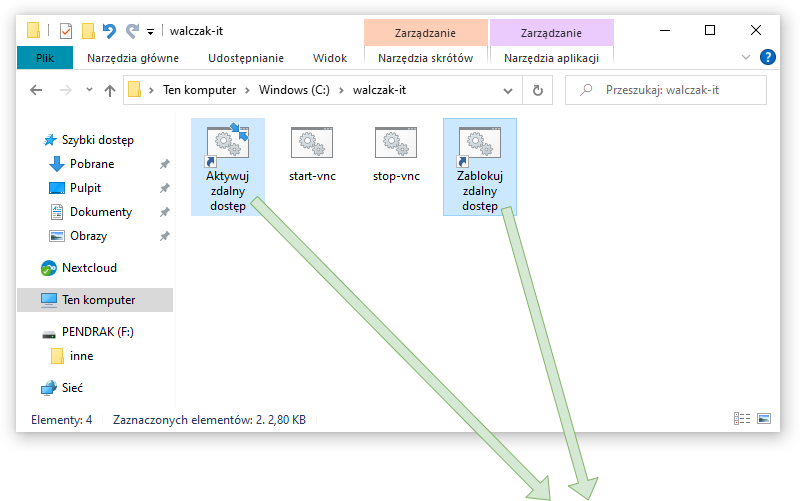Maximize the walczak-it window
This screenshot has height=501, width=807.
click(710, 30)
